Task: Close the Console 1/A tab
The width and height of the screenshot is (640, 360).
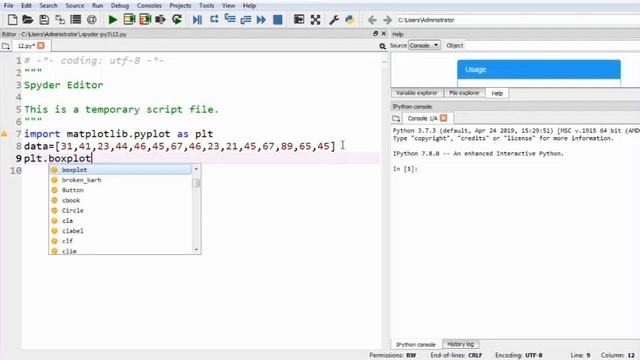Action: (444, 118)
